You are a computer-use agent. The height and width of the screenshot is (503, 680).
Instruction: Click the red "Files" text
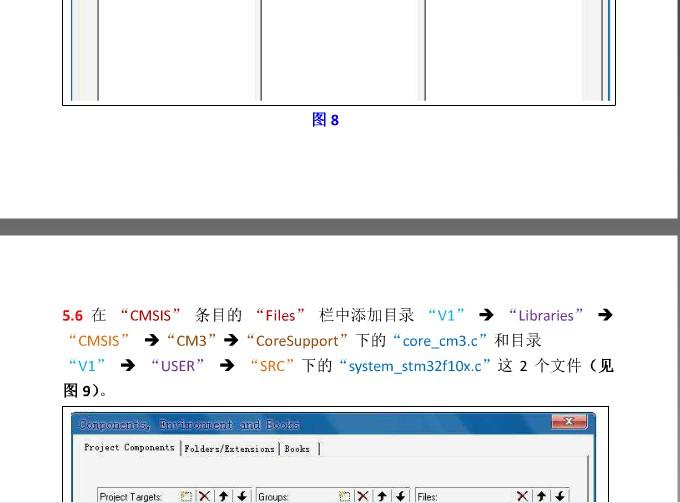coord(280,315)
